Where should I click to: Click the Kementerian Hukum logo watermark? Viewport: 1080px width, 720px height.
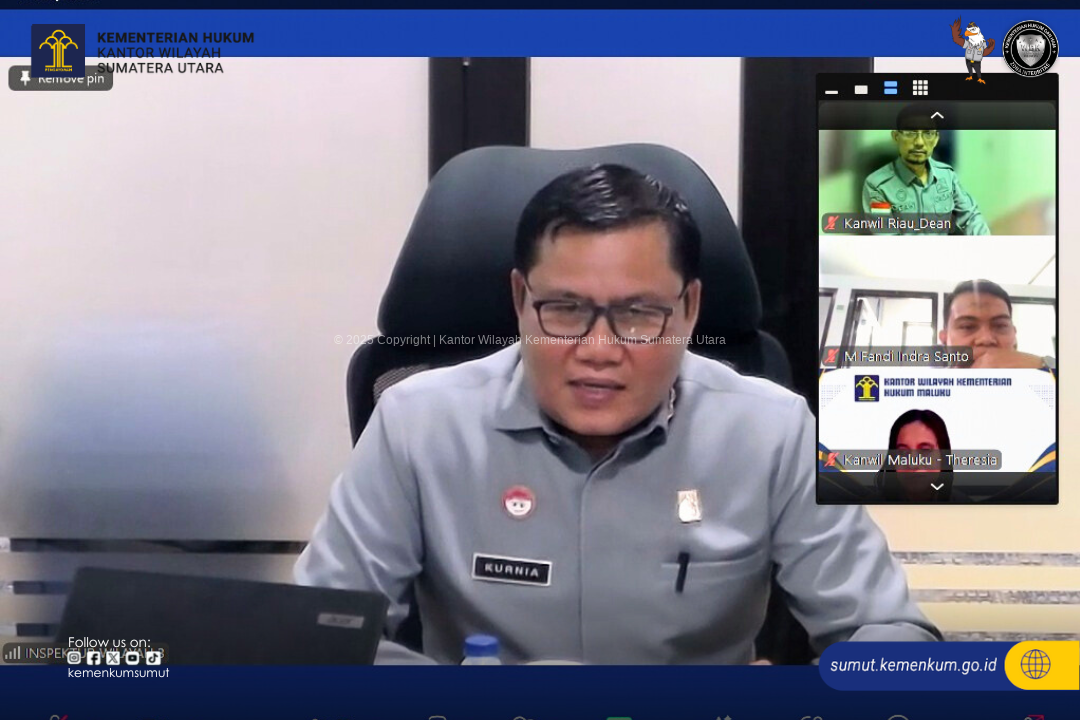pos(57,49)
